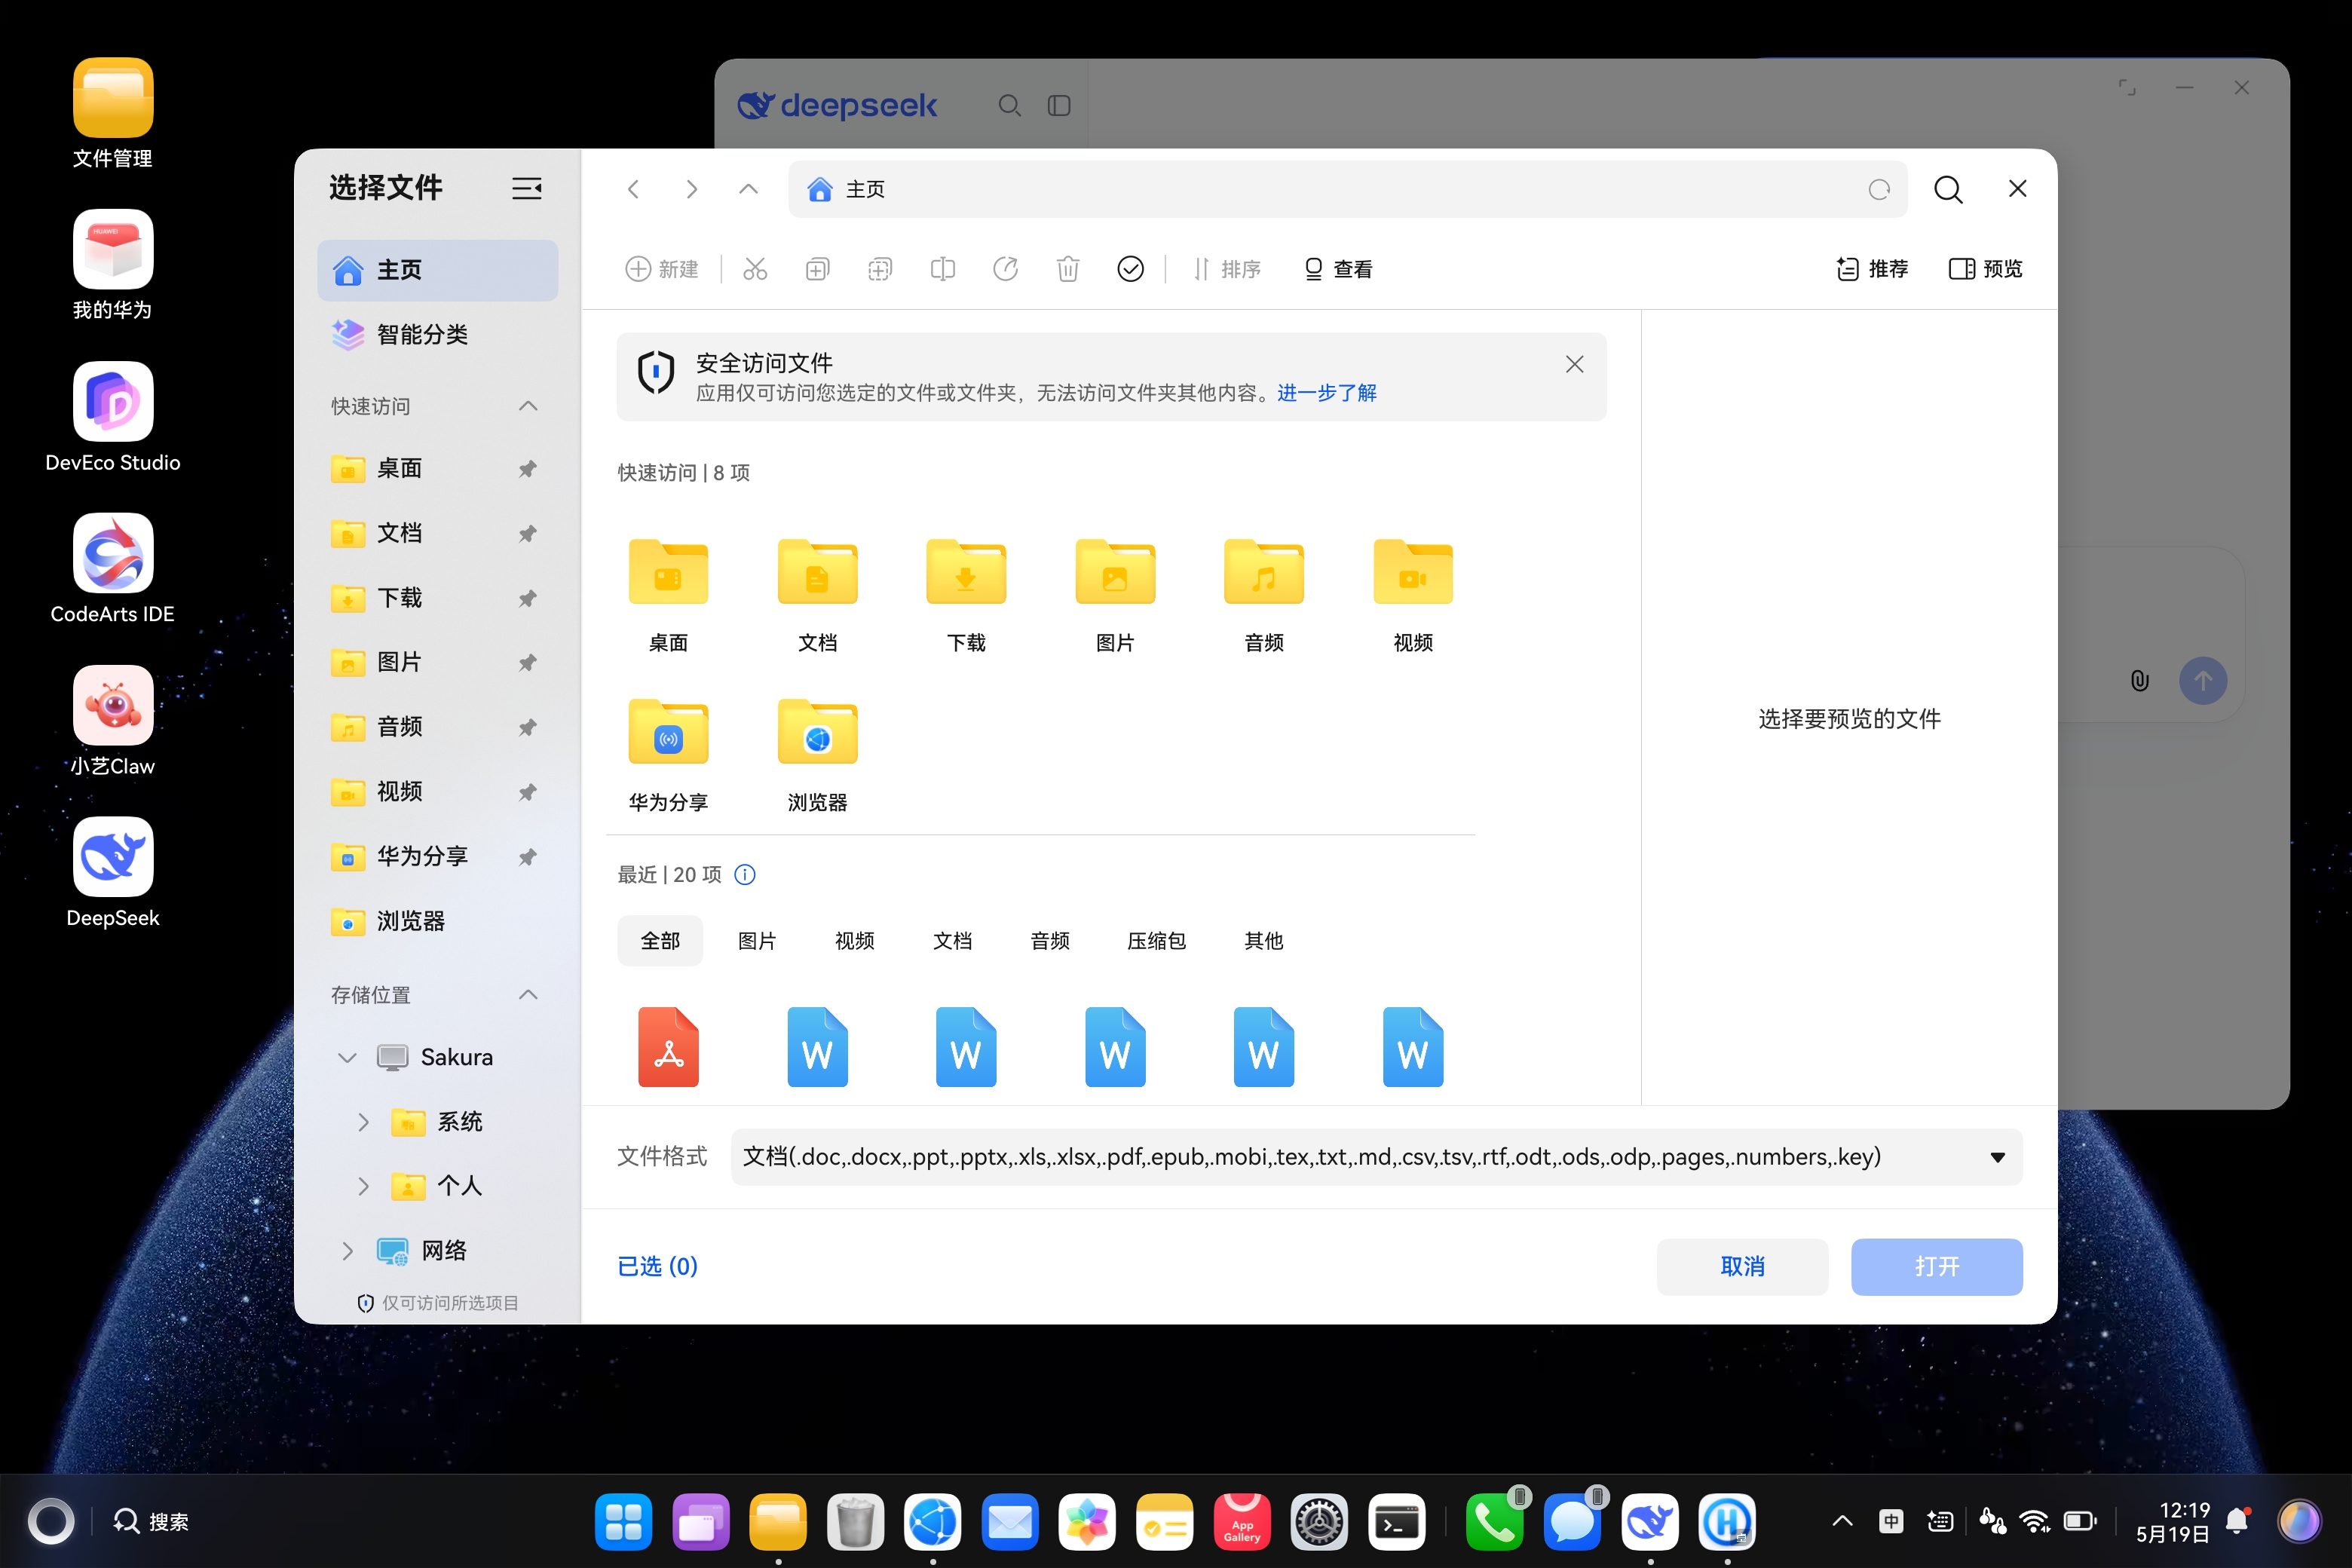Open the 桌面 folder in main area
2352x1568 pixels.
click(x=668, y=595)
